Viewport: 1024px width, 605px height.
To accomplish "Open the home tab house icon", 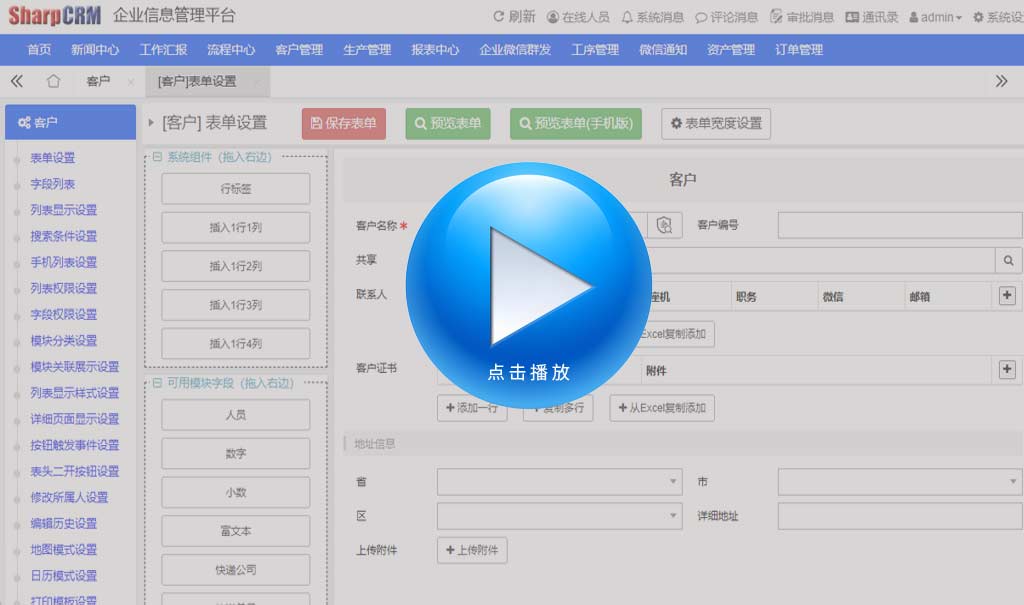I will (x=54, y=81).
